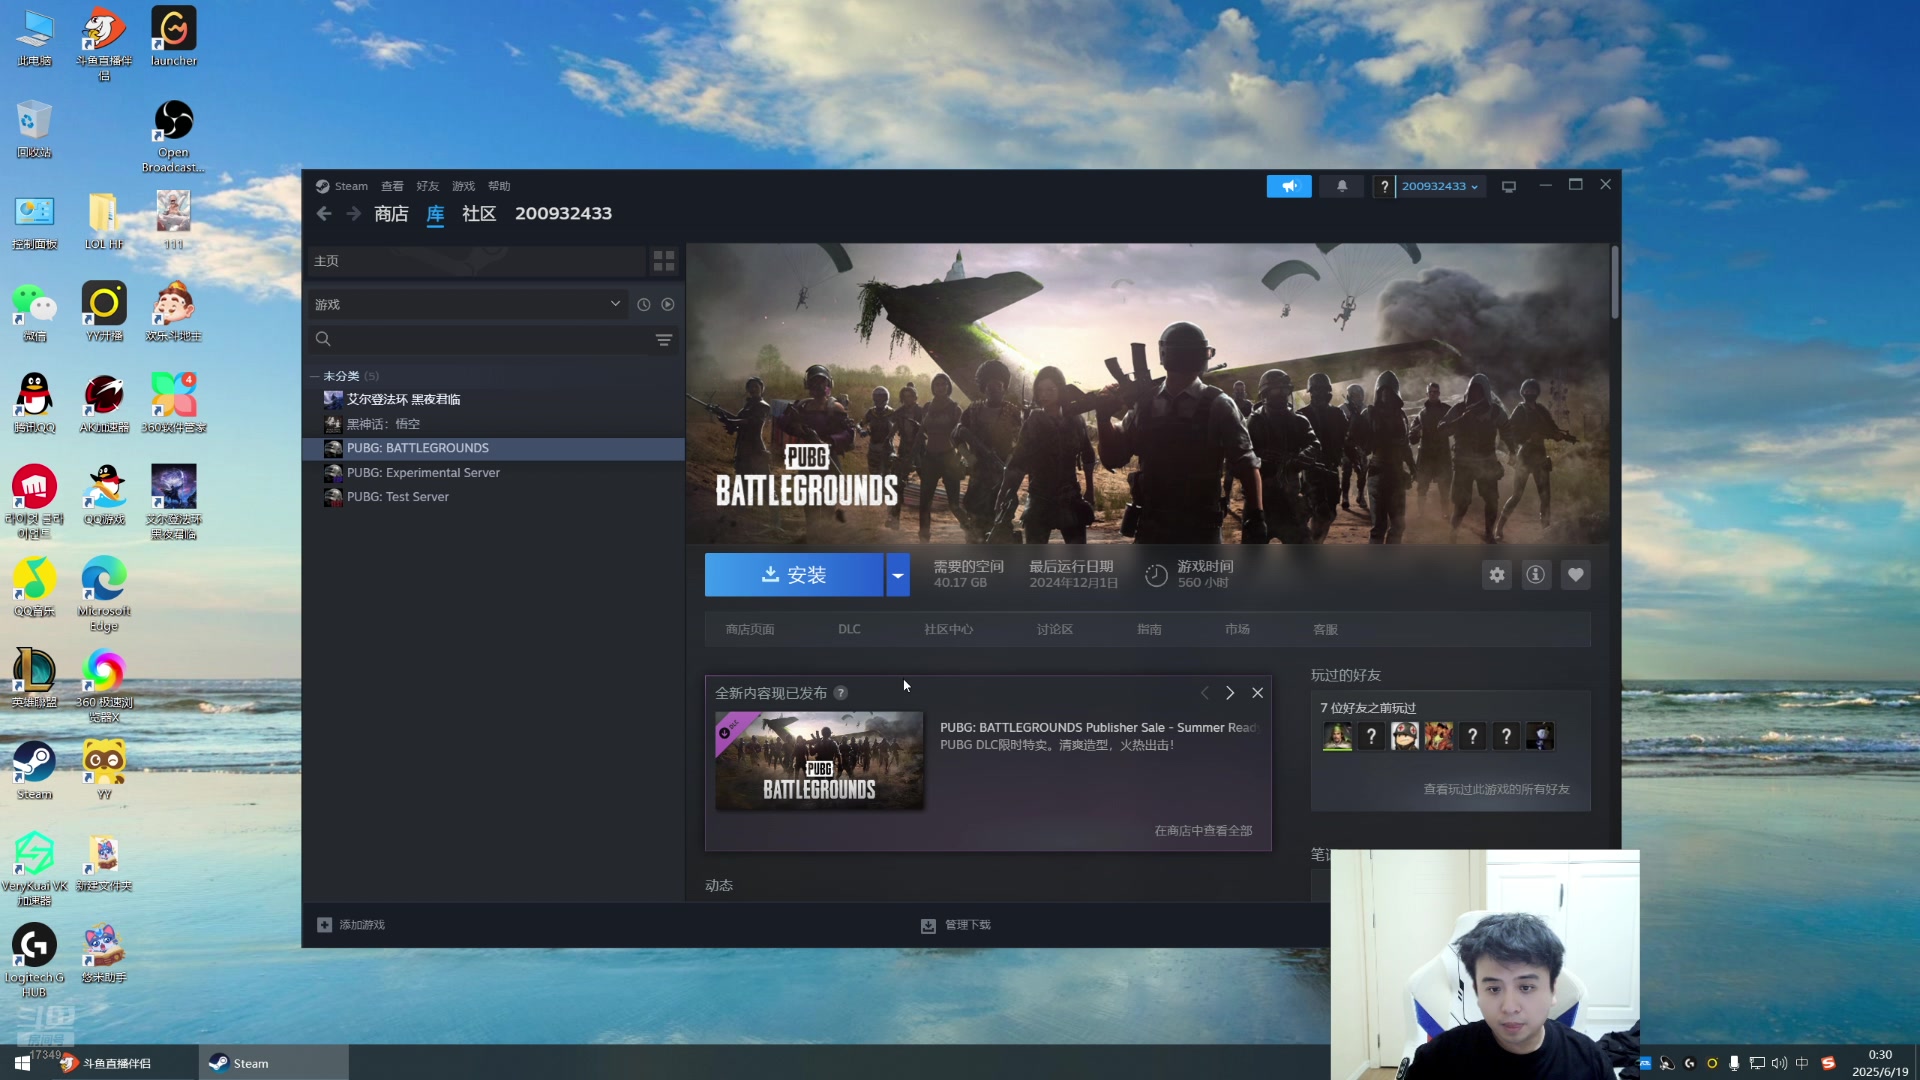This screenshot has width=1920, height=1080.
Task: Collapse the 未分类 category
Action: [x=314, y=377]
